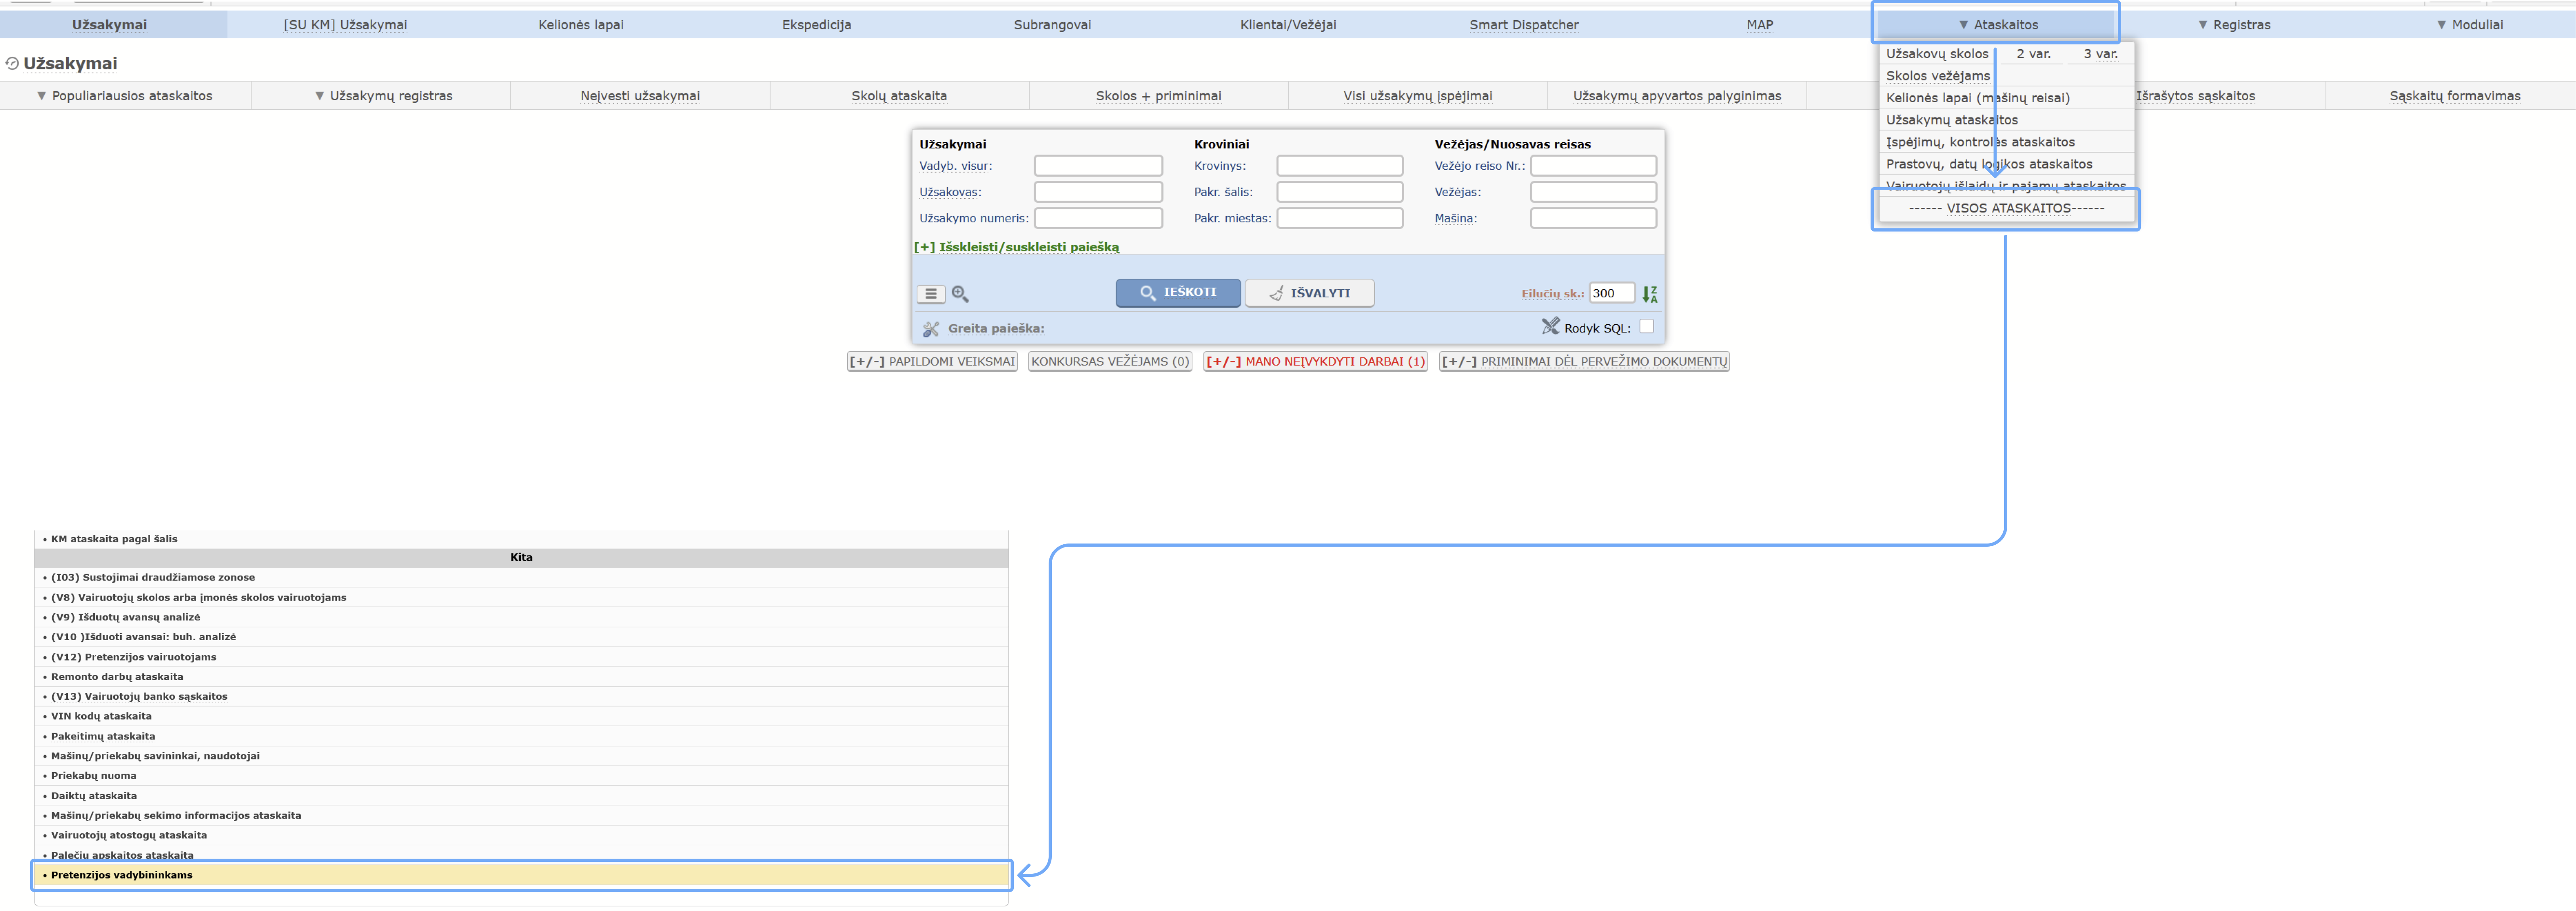Focus the Pakr. miestas input field
This screenshot has height=911, width=2576.
(x=1340, y=218)
